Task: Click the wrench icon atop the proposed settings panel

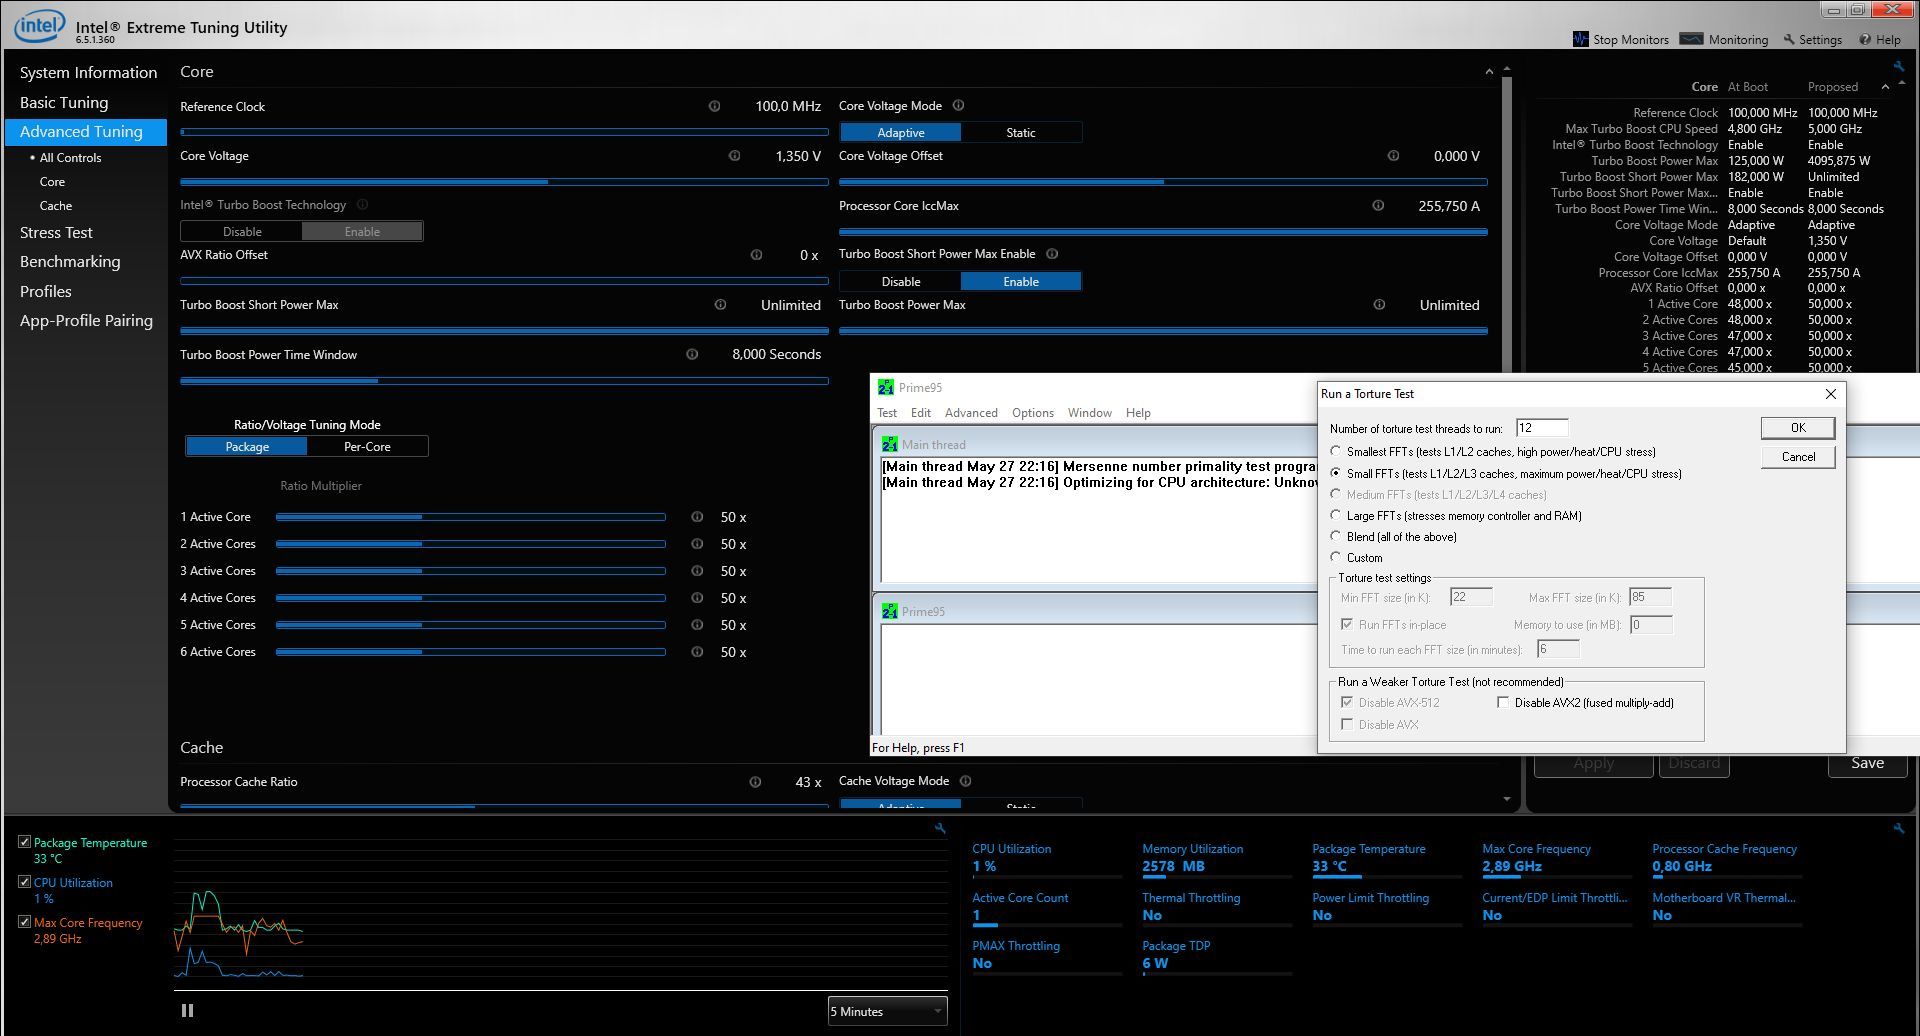Action: click(1899, 67)
